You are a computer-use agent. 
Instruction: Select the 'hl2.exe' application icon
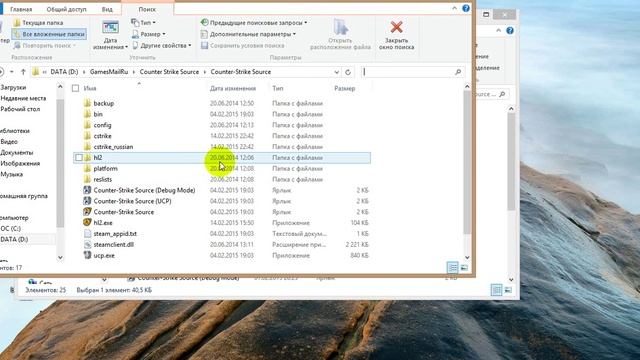tap(87, 222)
